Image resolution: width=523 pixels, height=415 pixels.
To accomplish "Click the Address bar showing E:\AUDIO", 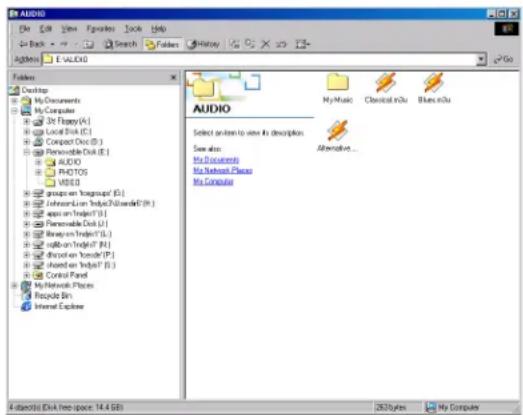I will coord(259,59).
